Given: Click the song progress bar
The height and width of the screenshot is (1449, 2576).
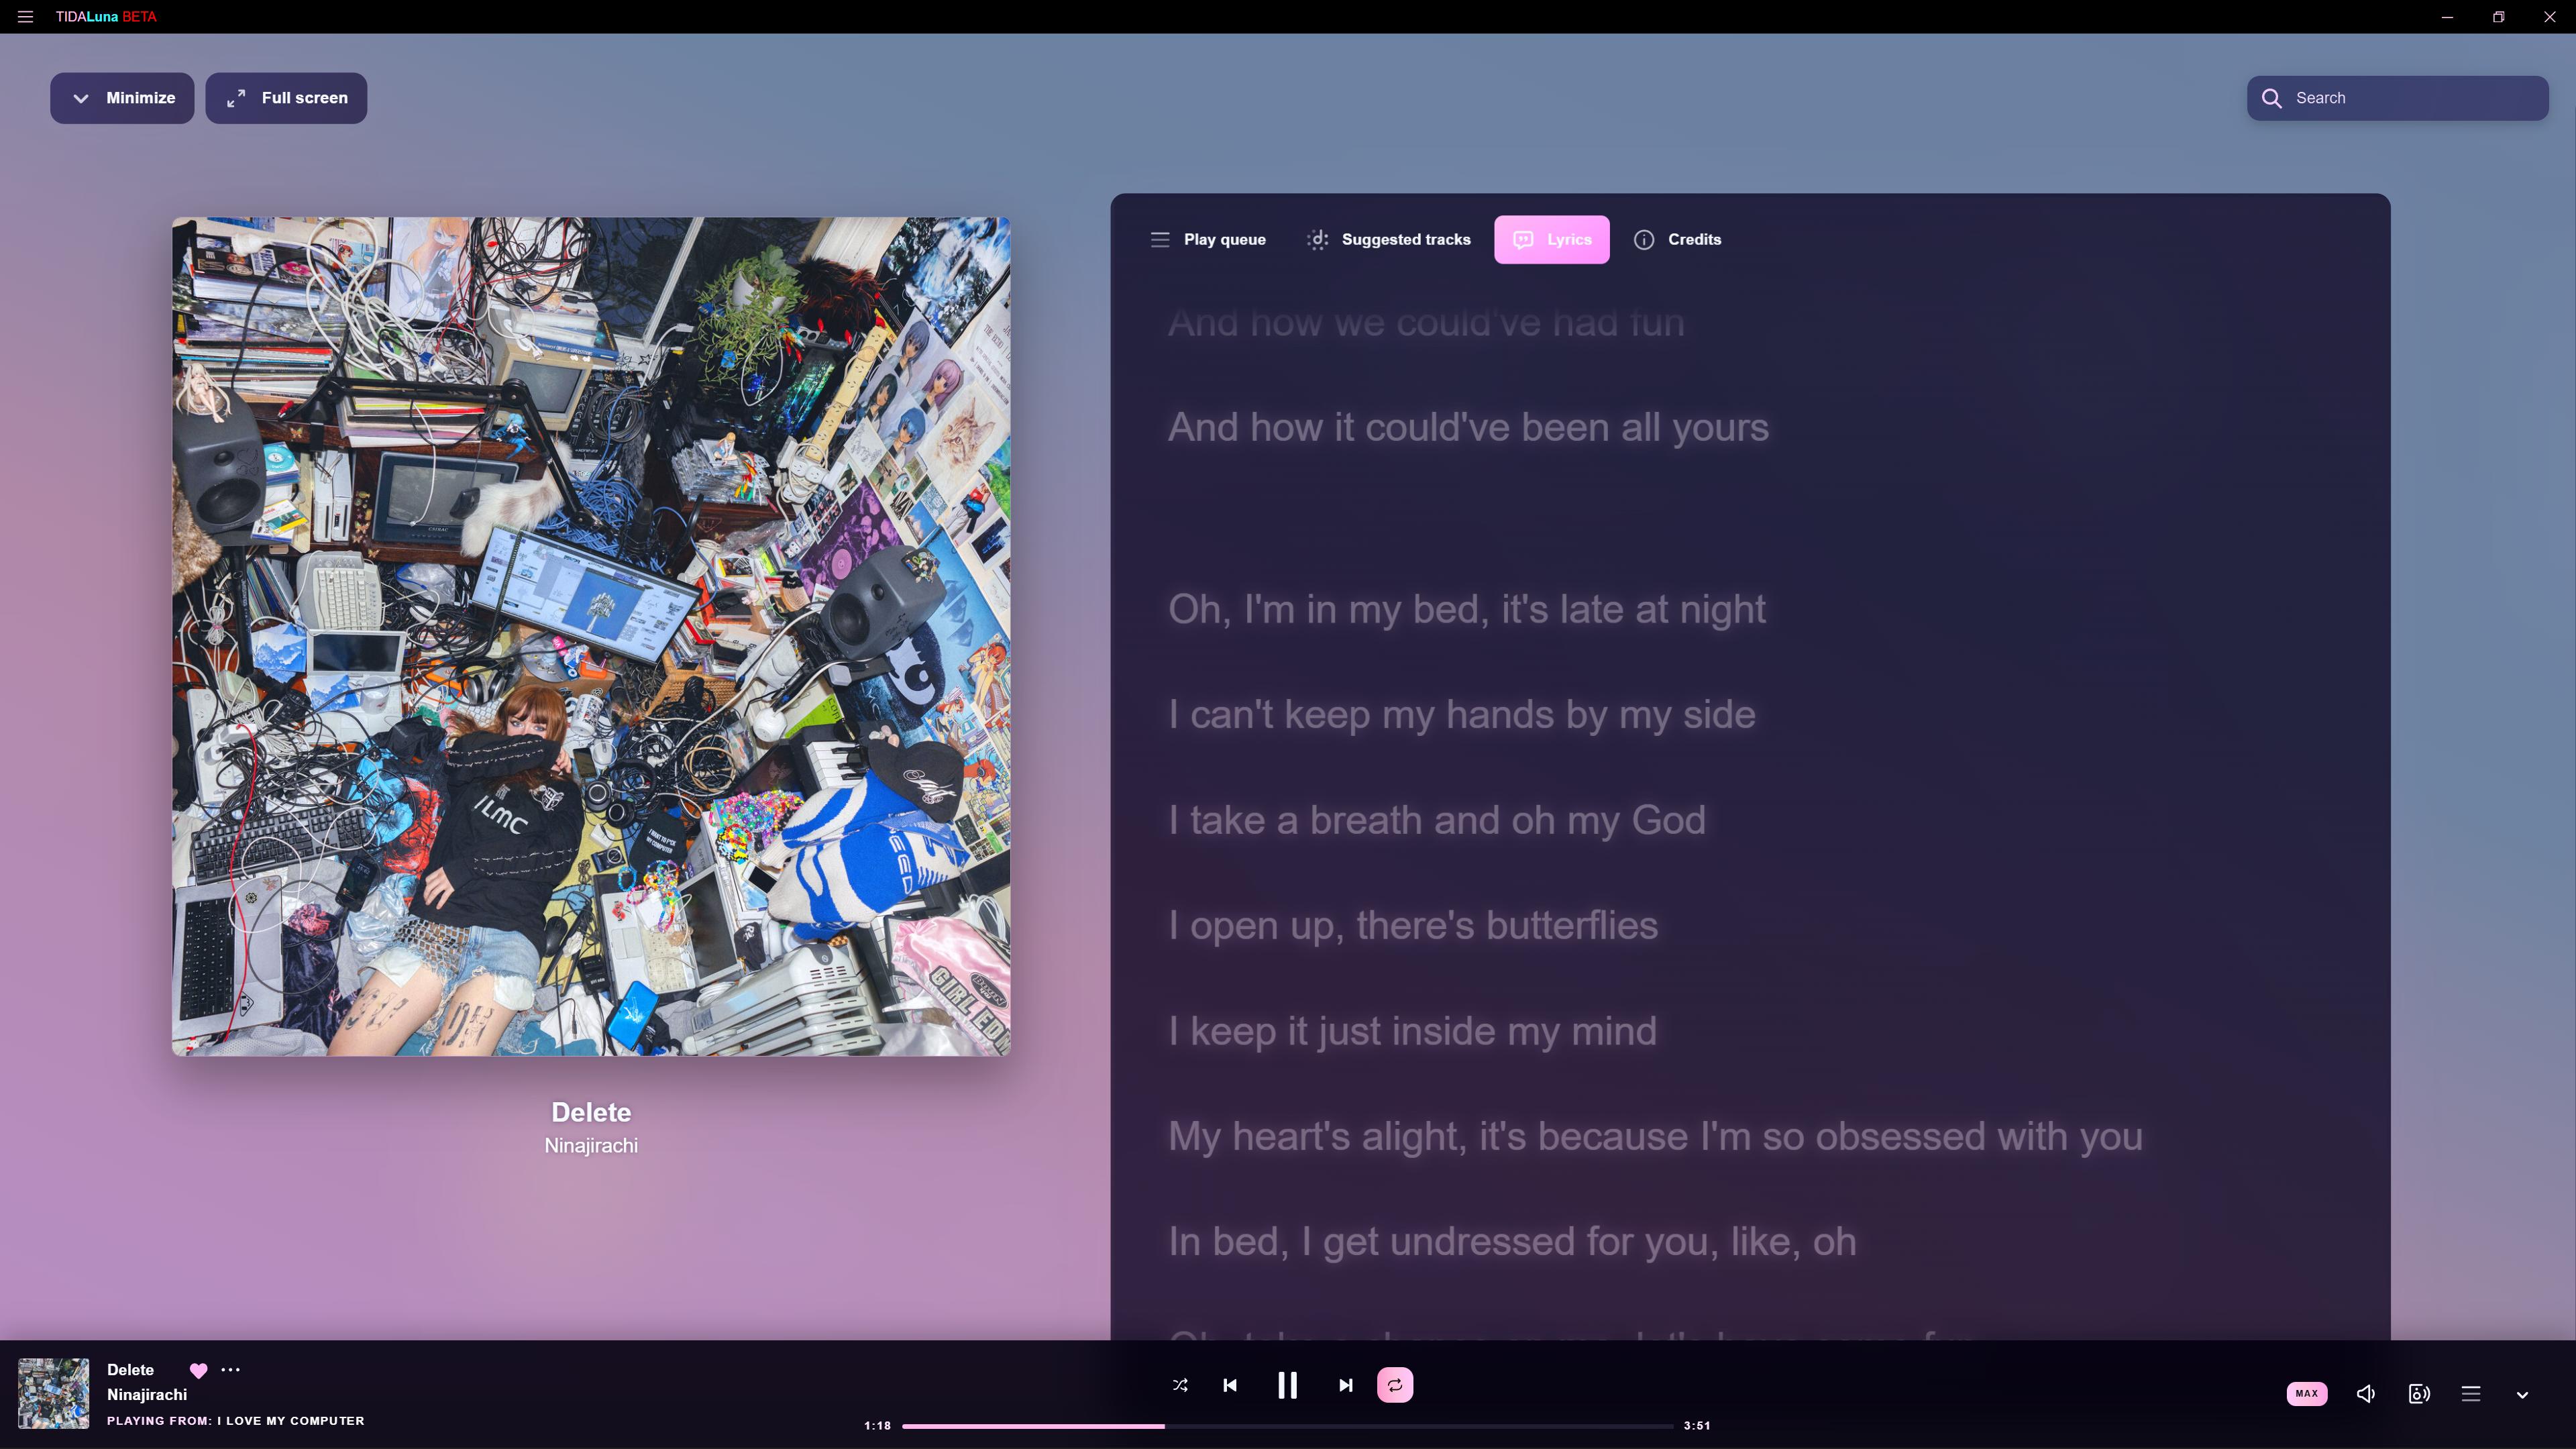Looking at the screenshot, I should click(1287, 1426).
